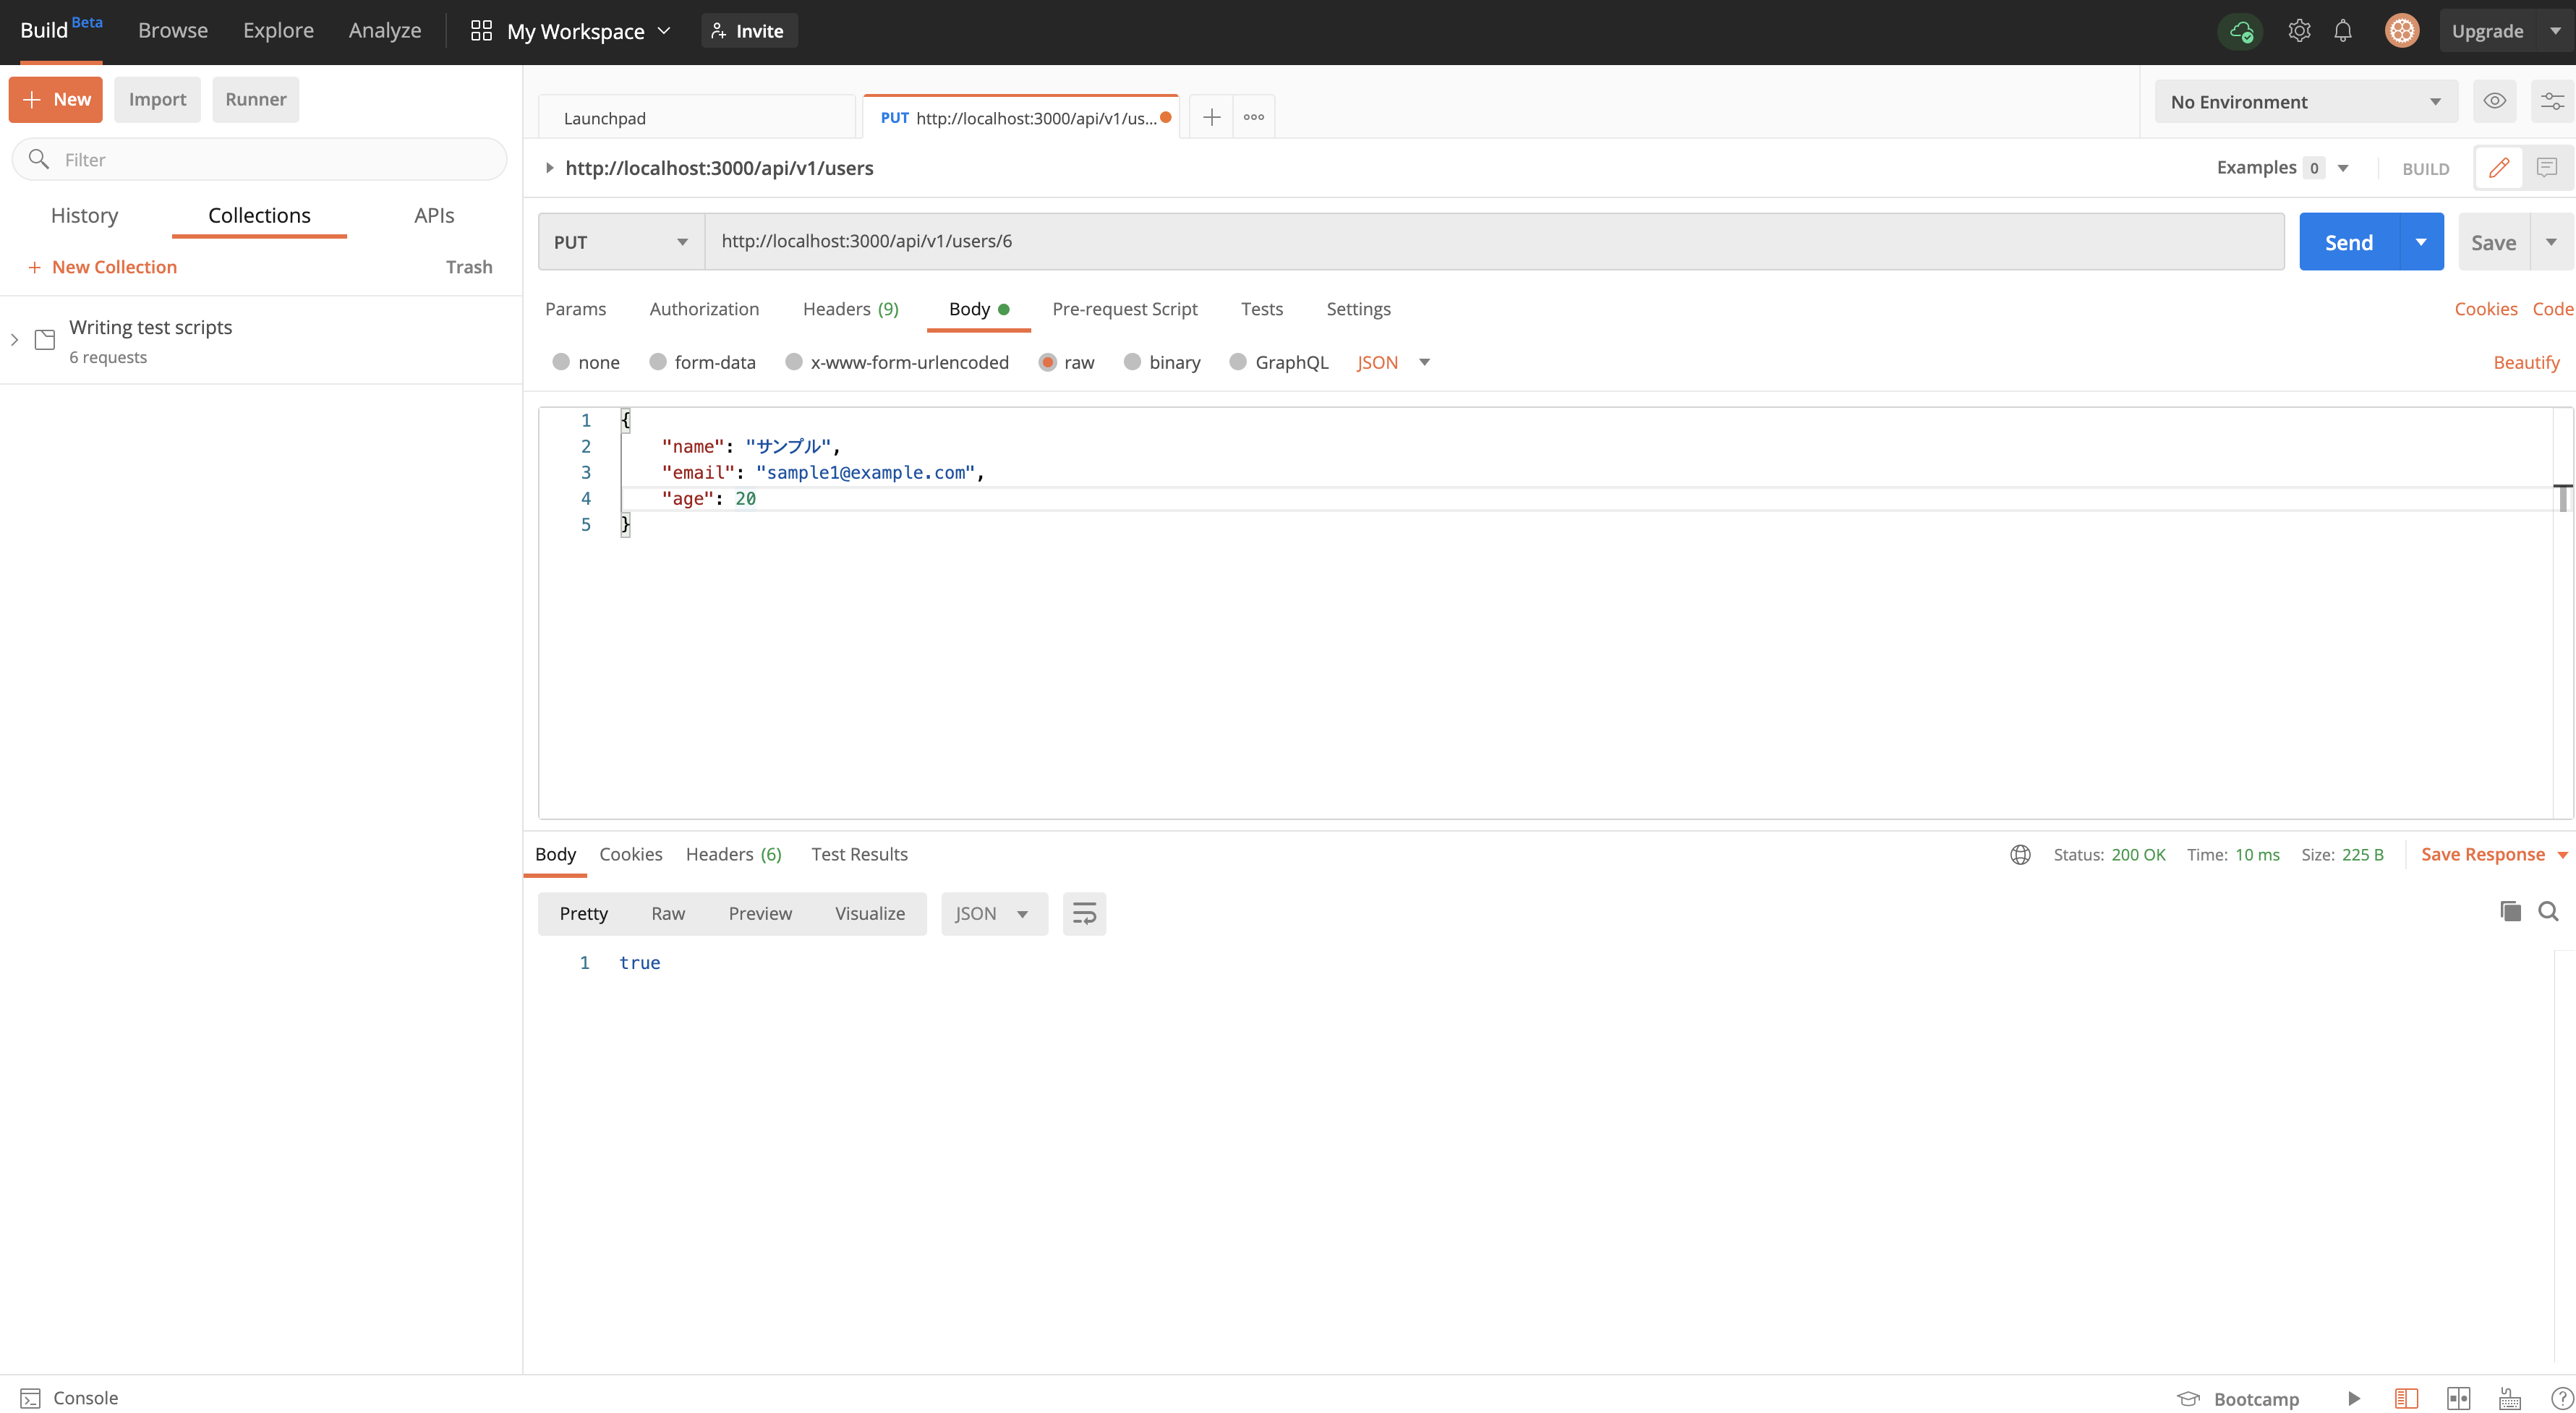The width and height of the screenshot is (2576, 1413).
Task: Open the History sidebar tab
Action: (84, 215)
